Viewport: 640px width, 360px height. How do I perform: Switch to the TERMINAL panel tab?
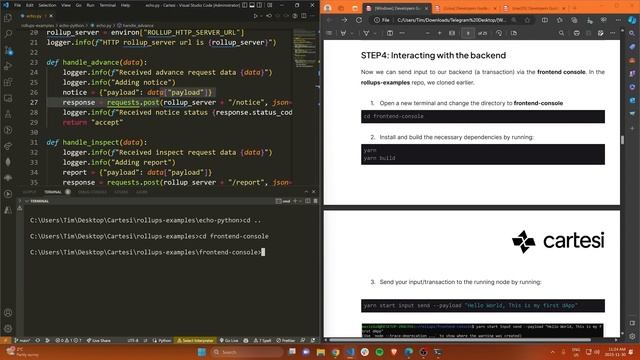pyautogui.click(x=53, y=192)
